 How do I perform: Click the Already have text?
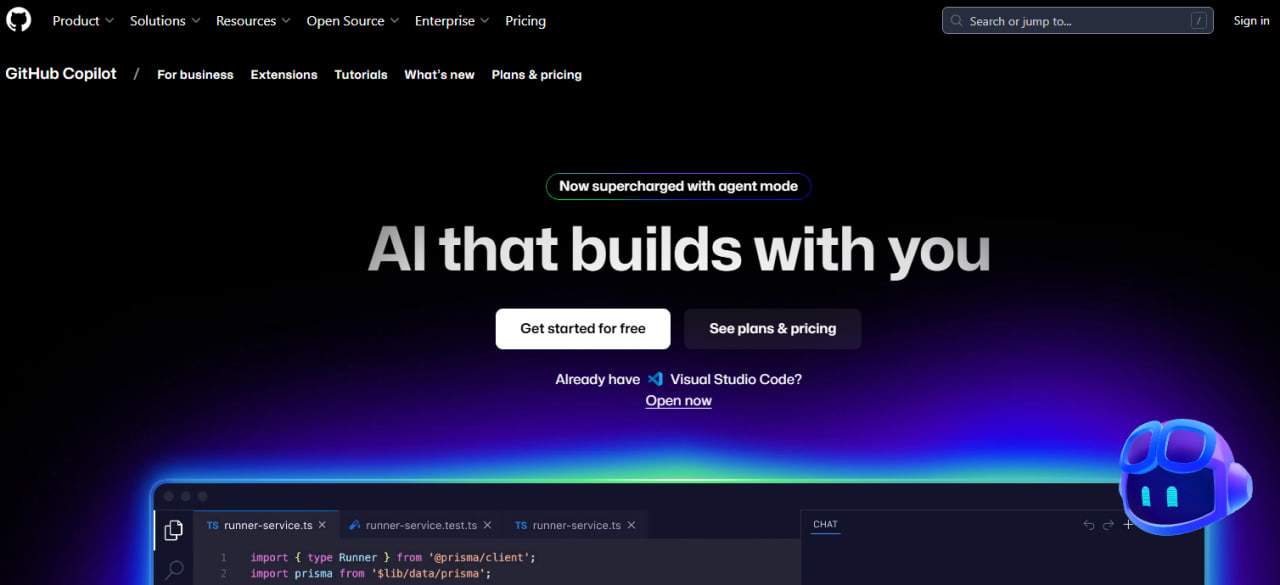click(597, 380)
